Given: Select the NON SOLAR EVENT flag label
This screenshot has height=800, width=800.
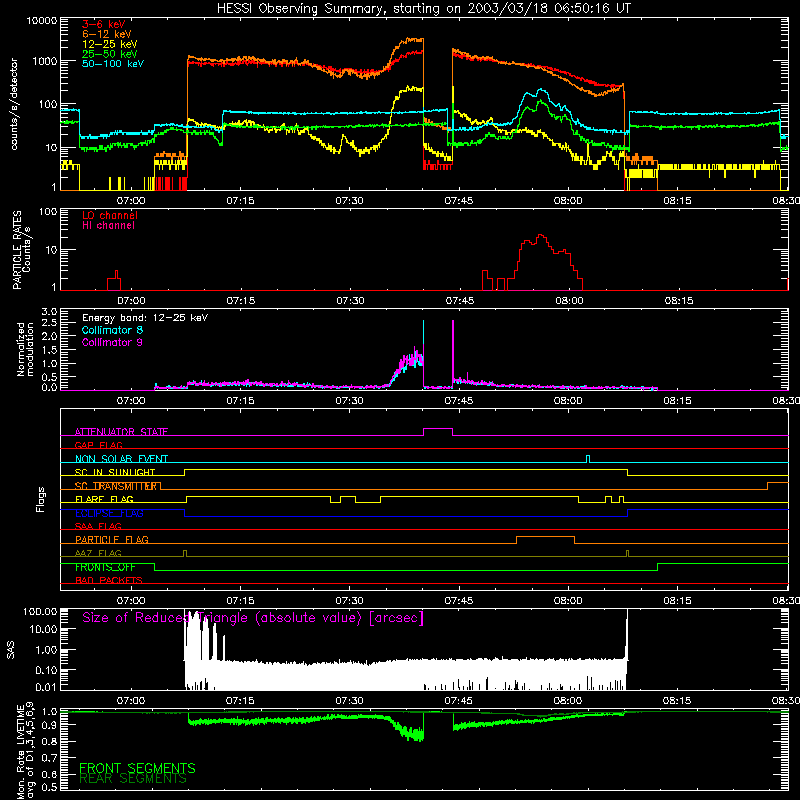Looking at the screenshot, I should pos(121,459).
